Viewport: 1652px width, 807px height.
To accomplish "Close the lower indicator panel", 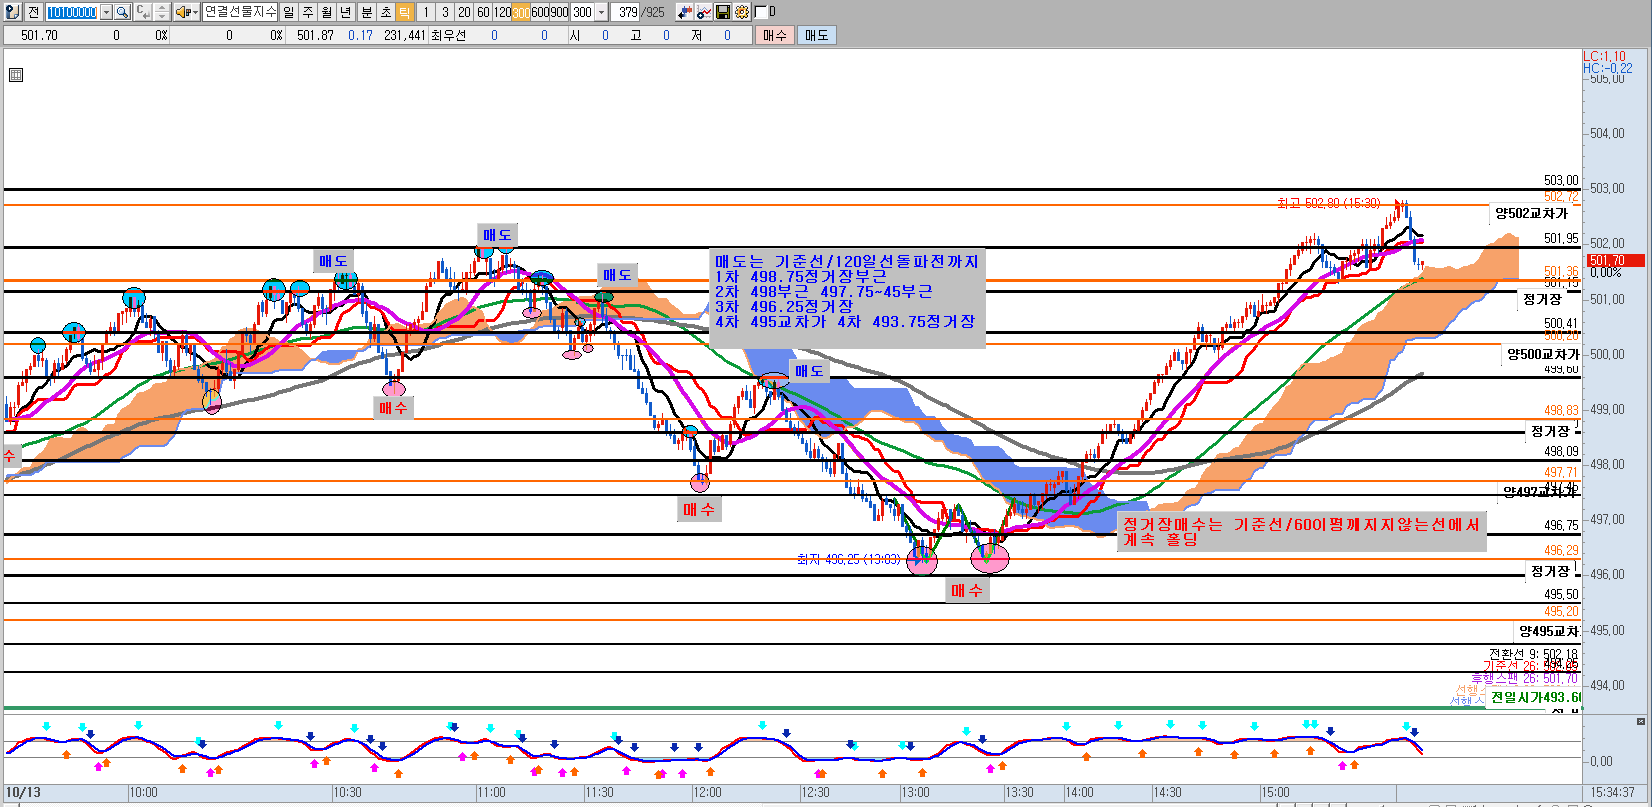I will [1640, 721].
